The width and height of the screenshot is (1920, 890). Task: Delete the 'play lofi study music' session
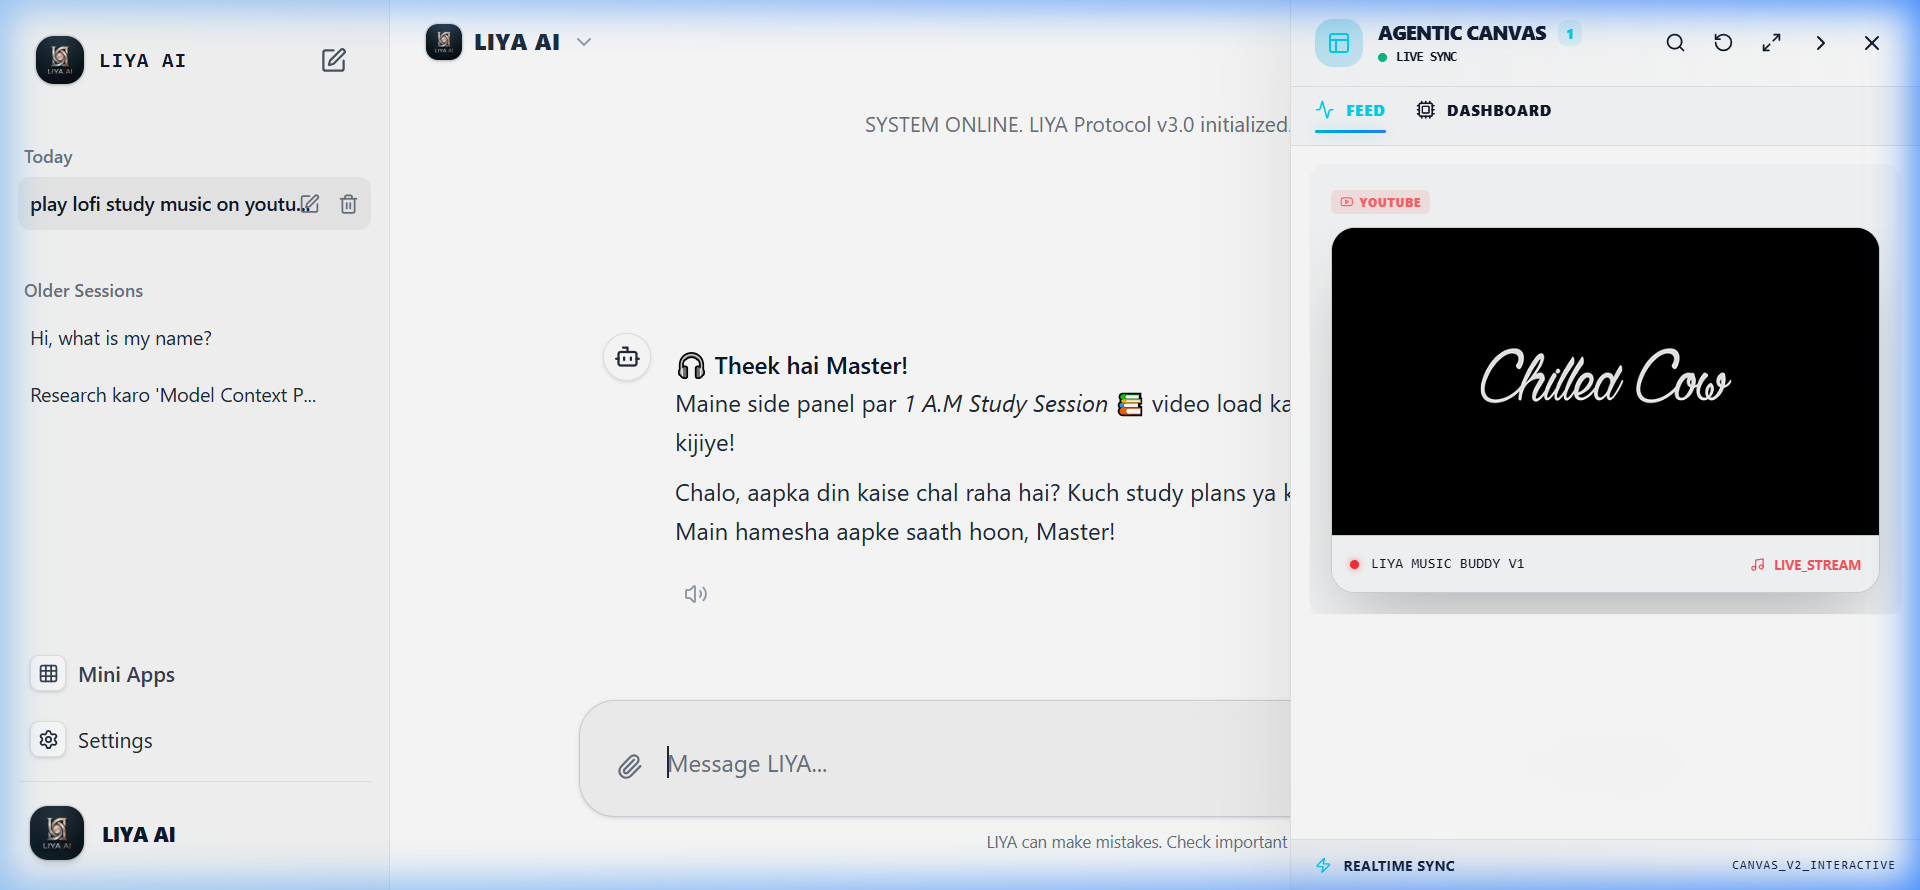point(348,204)
